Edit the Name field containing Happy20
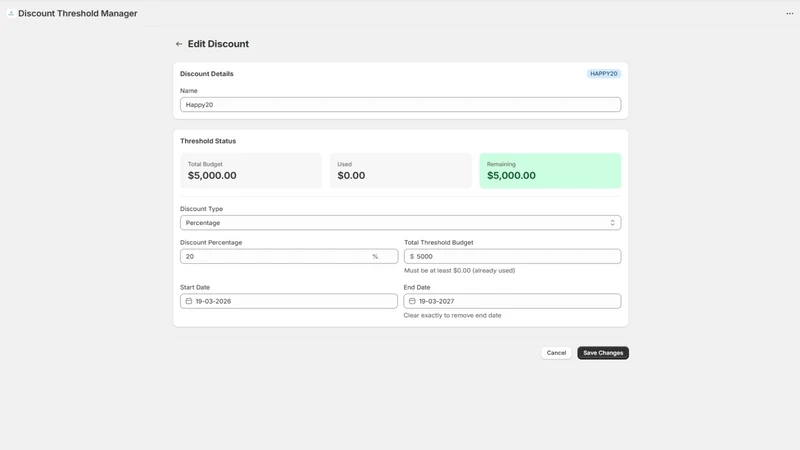The image size is (800, 450). pos(401,105)
